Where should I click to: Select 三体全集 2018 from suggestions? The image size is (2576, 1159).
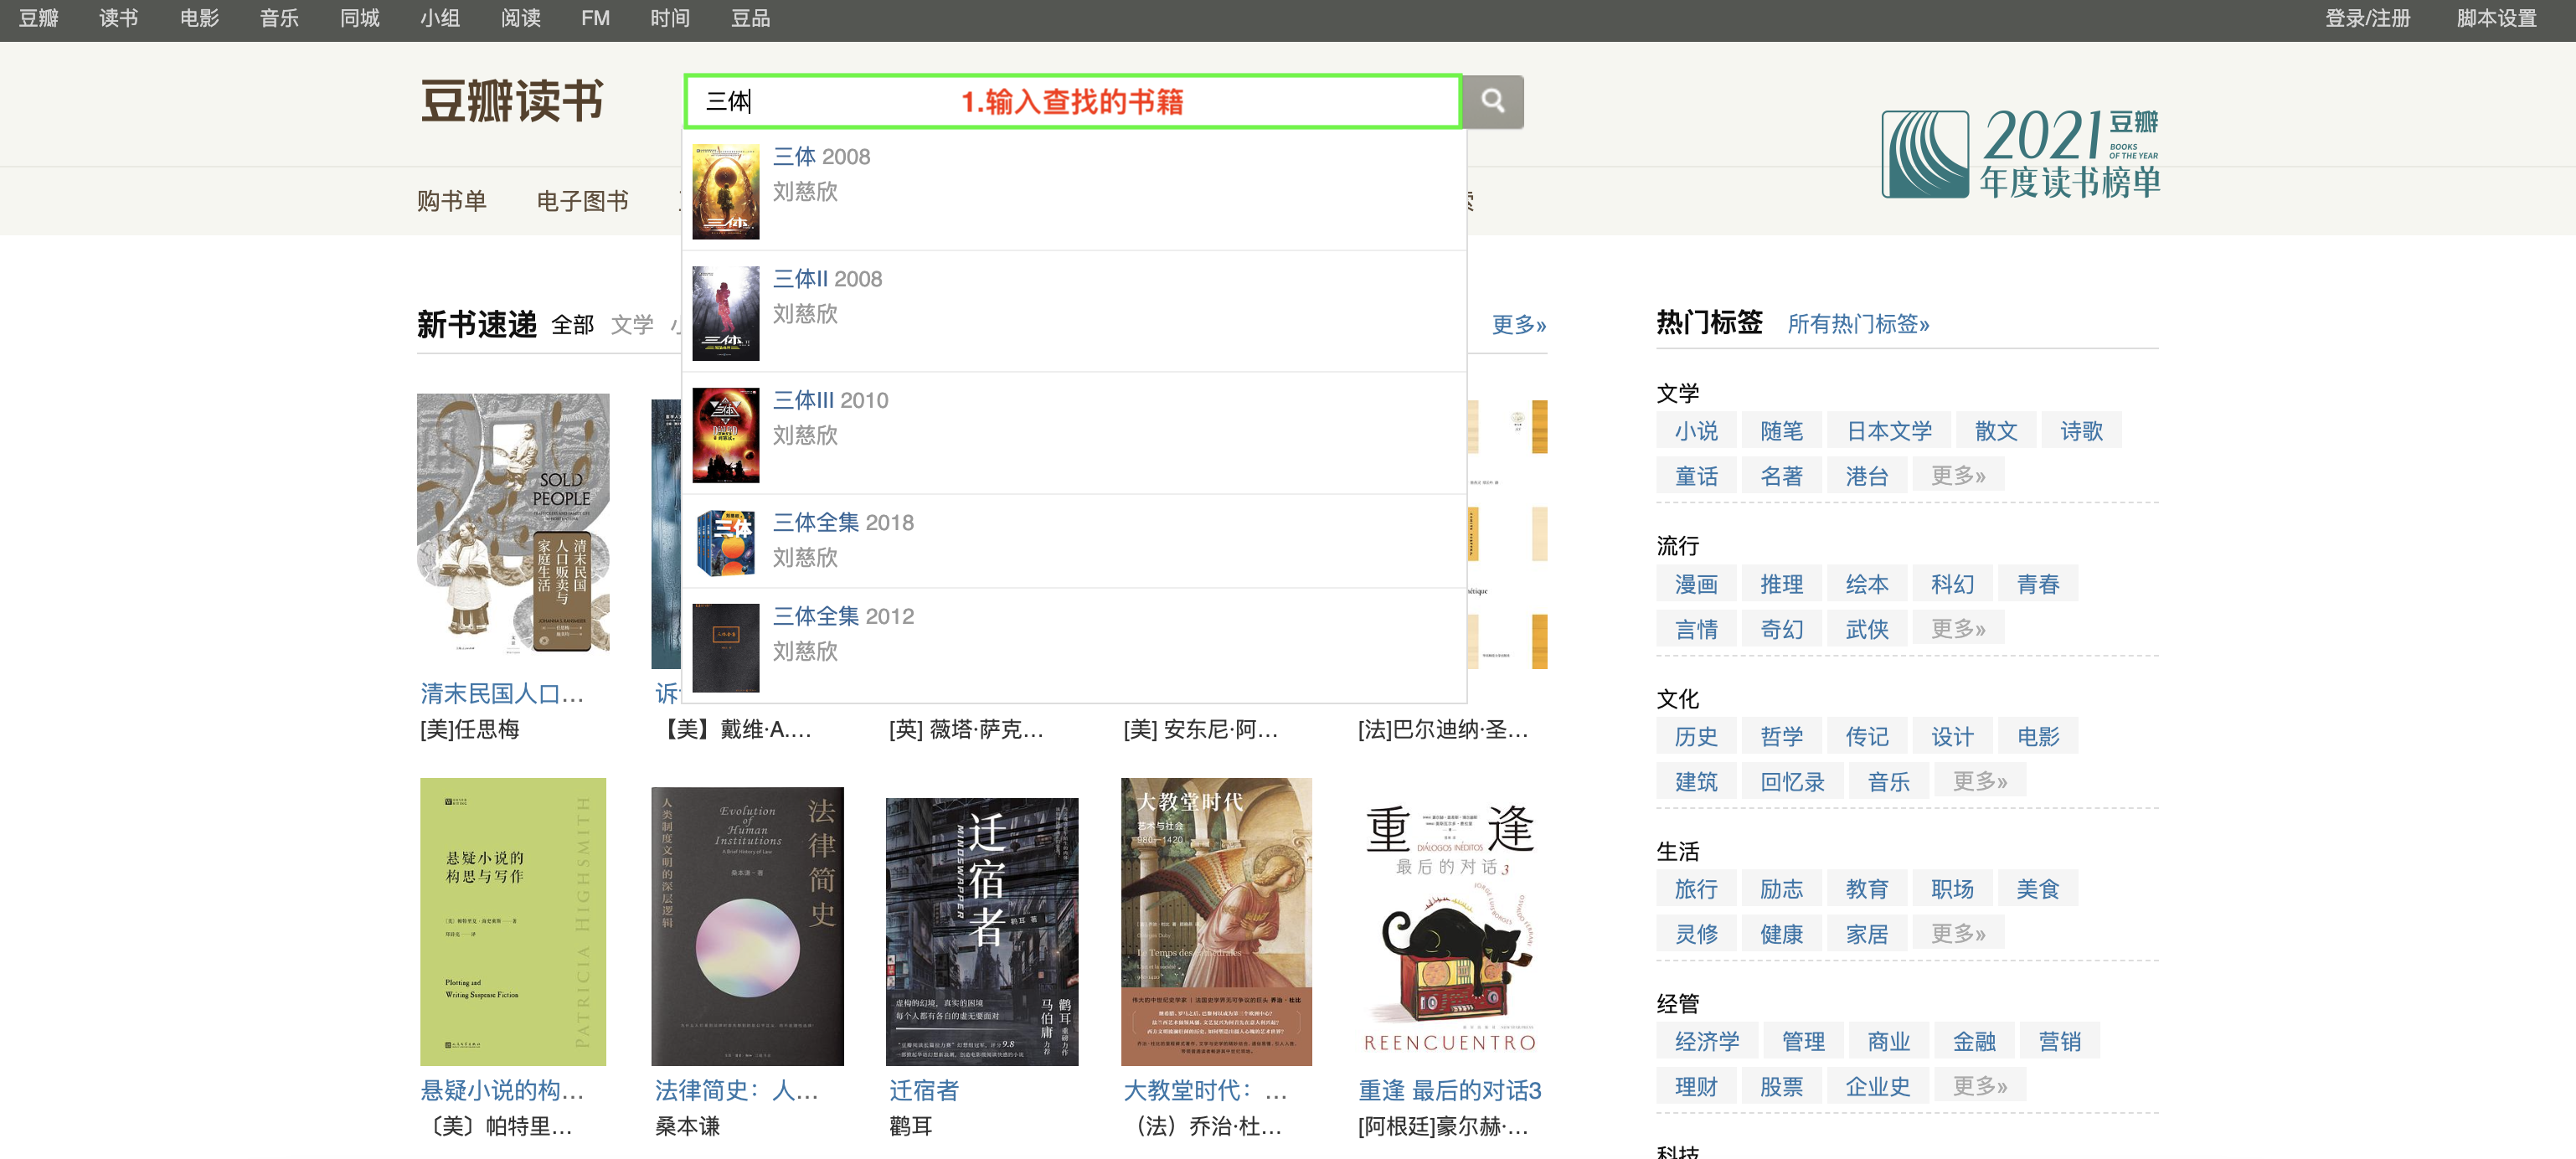(843, 522)
